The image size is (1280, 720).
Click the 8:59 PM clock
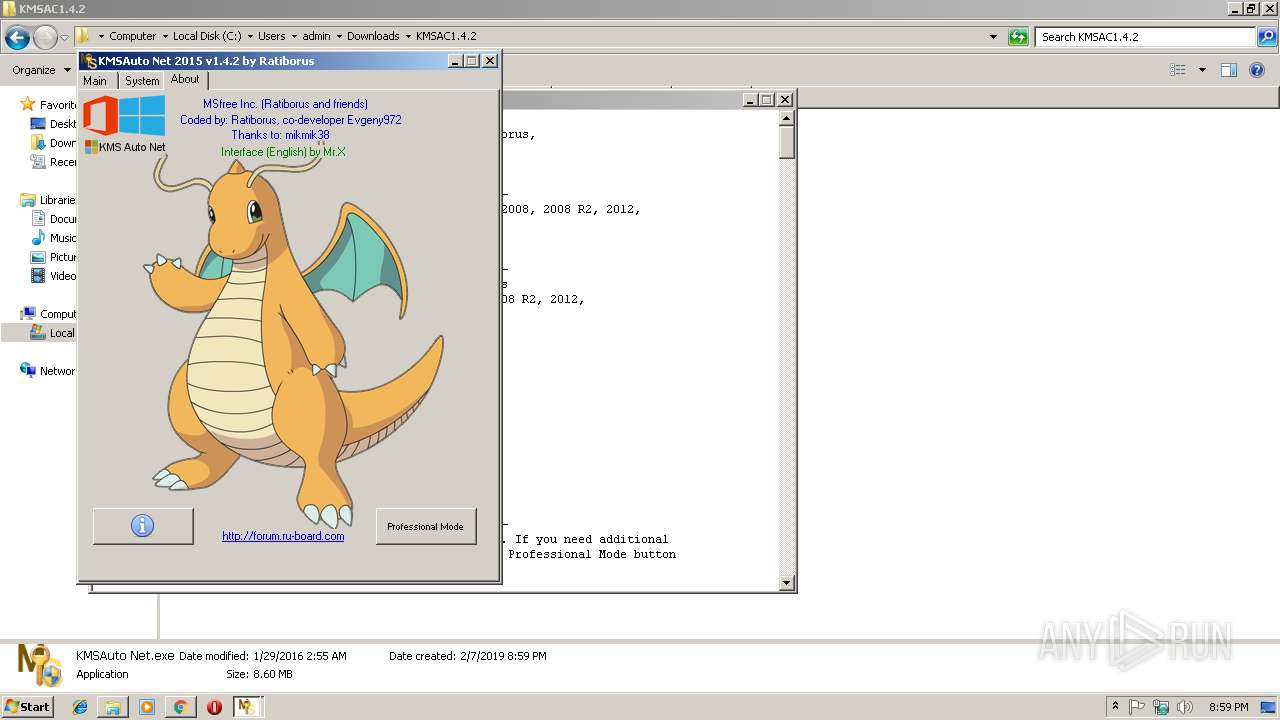1229,707
